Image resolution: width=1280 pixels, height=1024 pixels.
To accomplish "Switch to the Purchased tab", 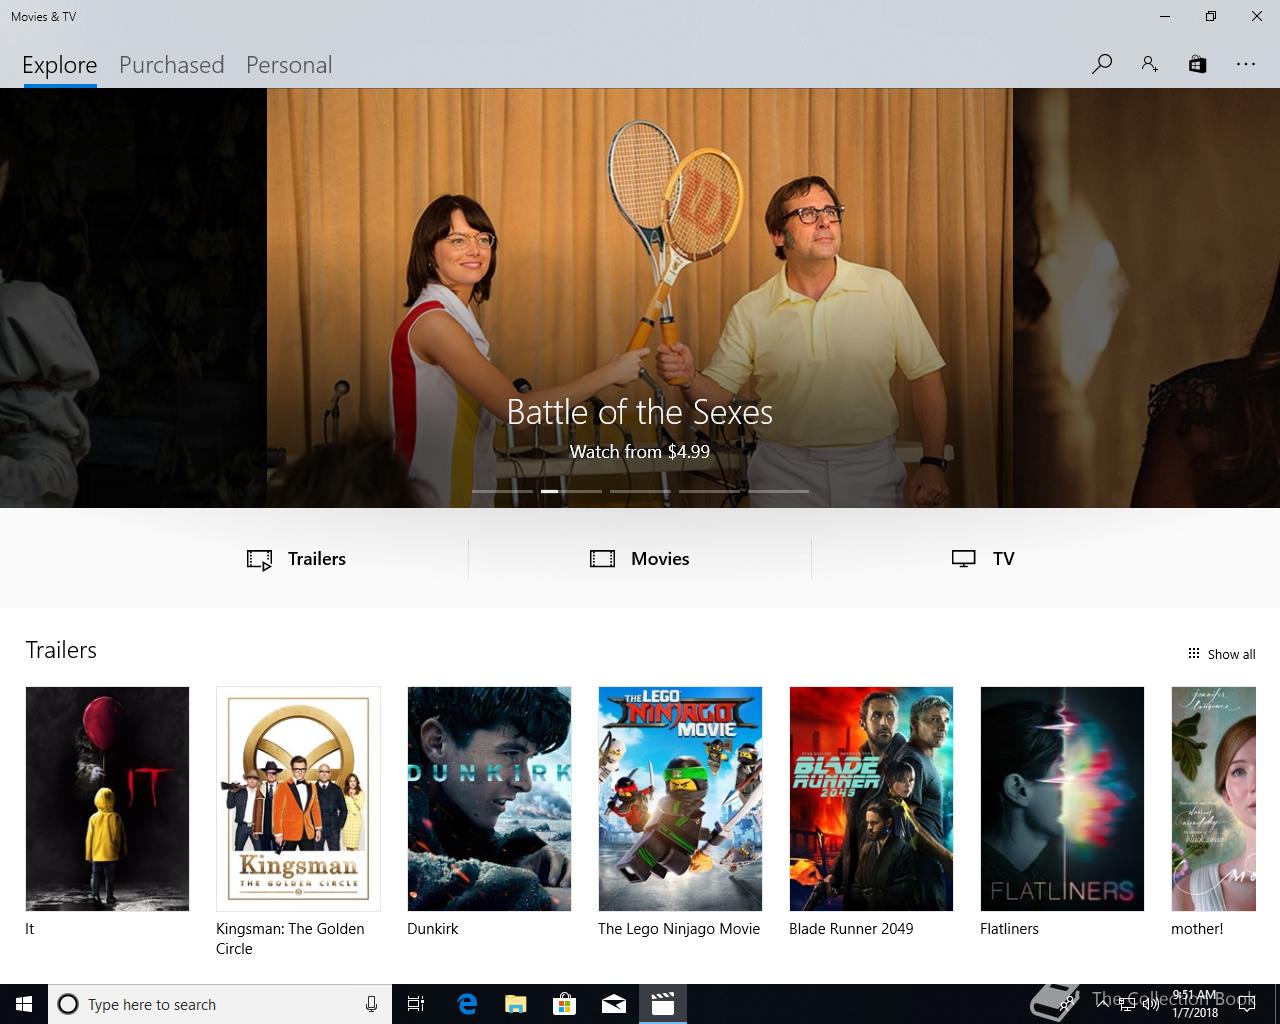I will point(172,65).
